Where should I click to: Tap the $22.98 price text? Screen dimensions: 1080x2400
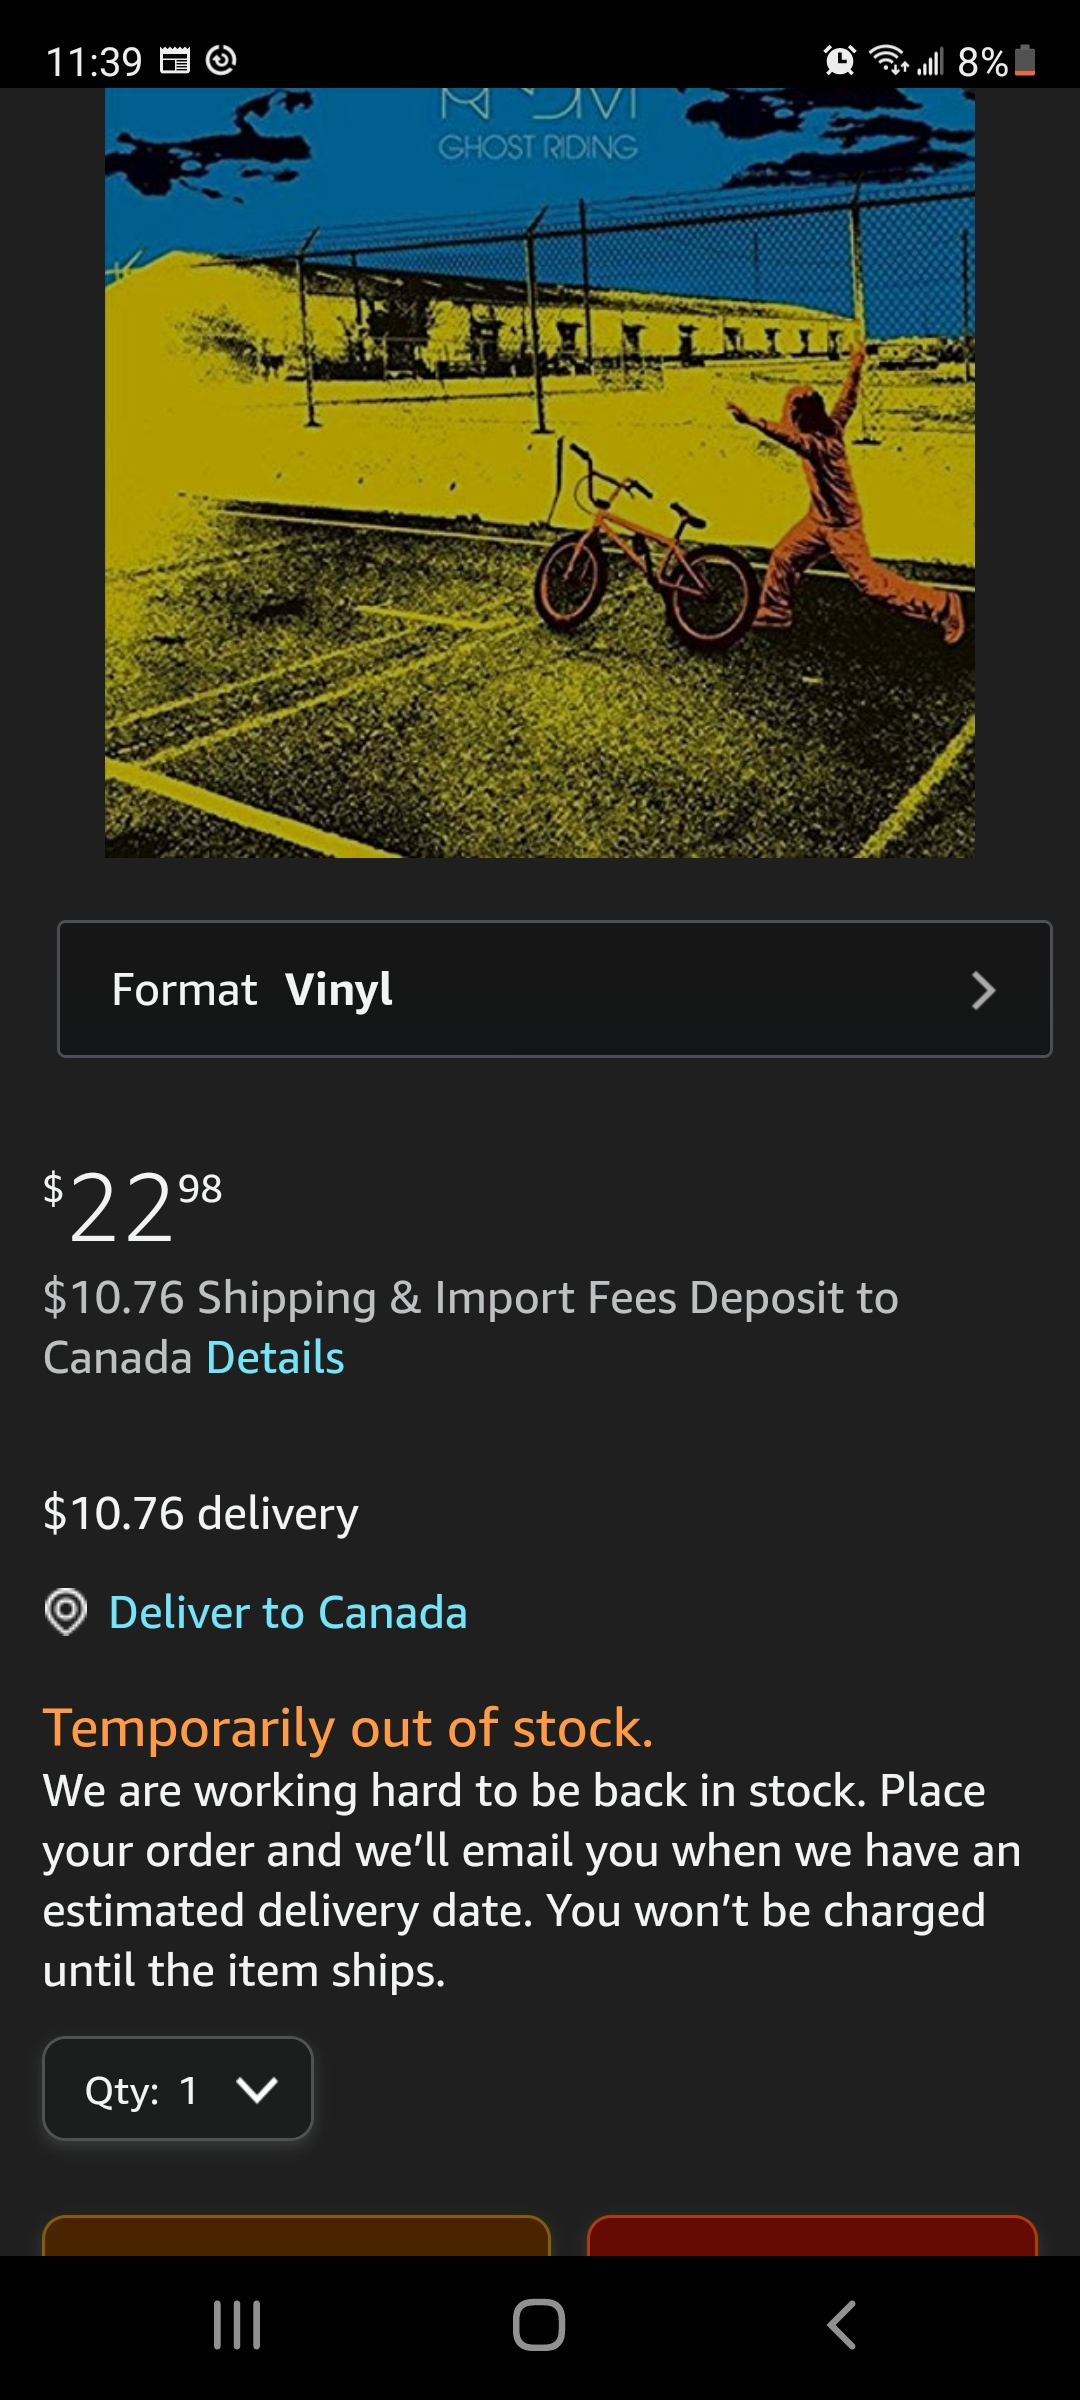point(133,1207)
